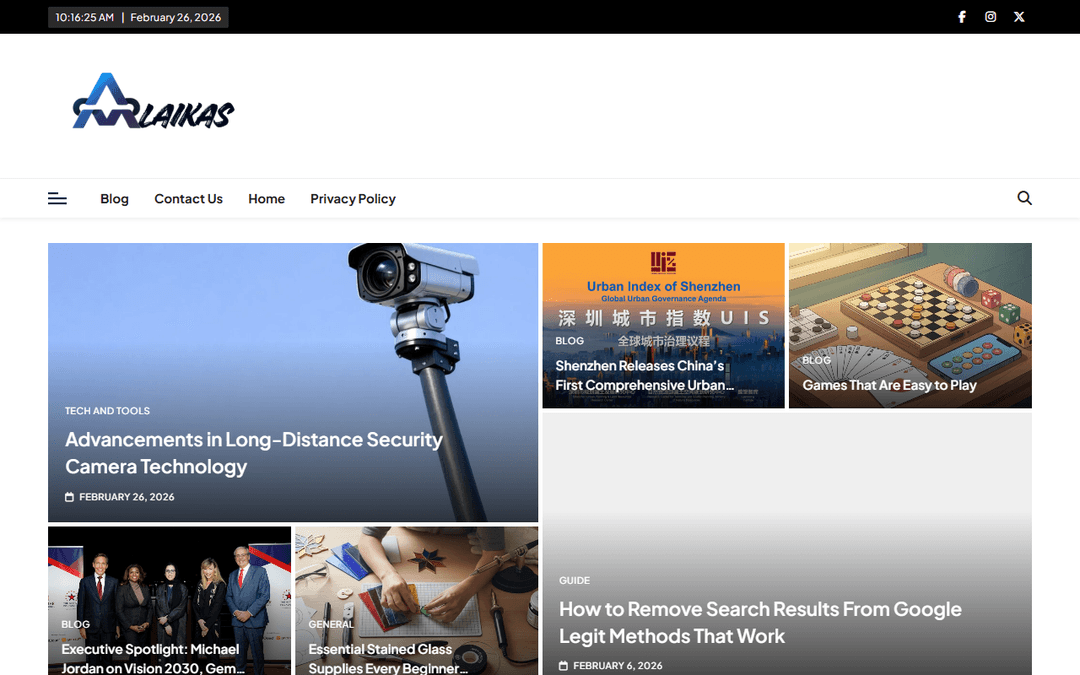Go to the Blog menu item
Viewport: 1080px width, 675px height.
coord(114,199)
